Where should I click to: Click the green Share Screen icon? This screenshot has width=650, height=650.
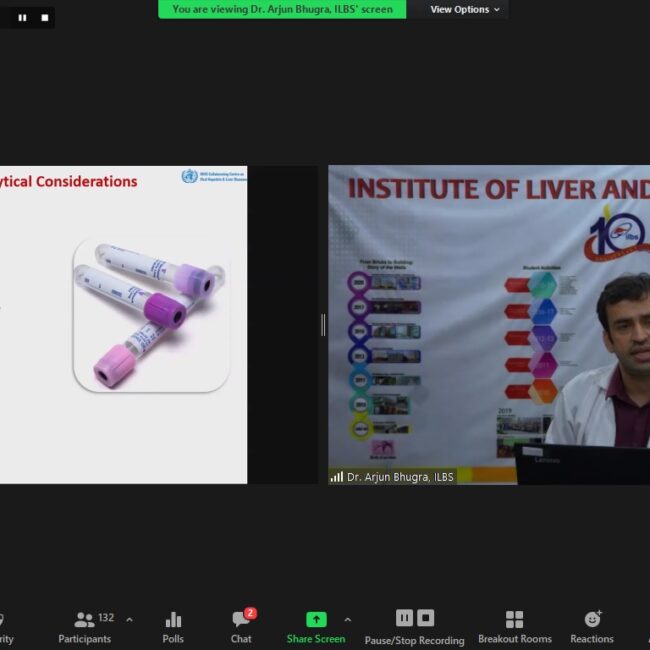click(316, 620)
